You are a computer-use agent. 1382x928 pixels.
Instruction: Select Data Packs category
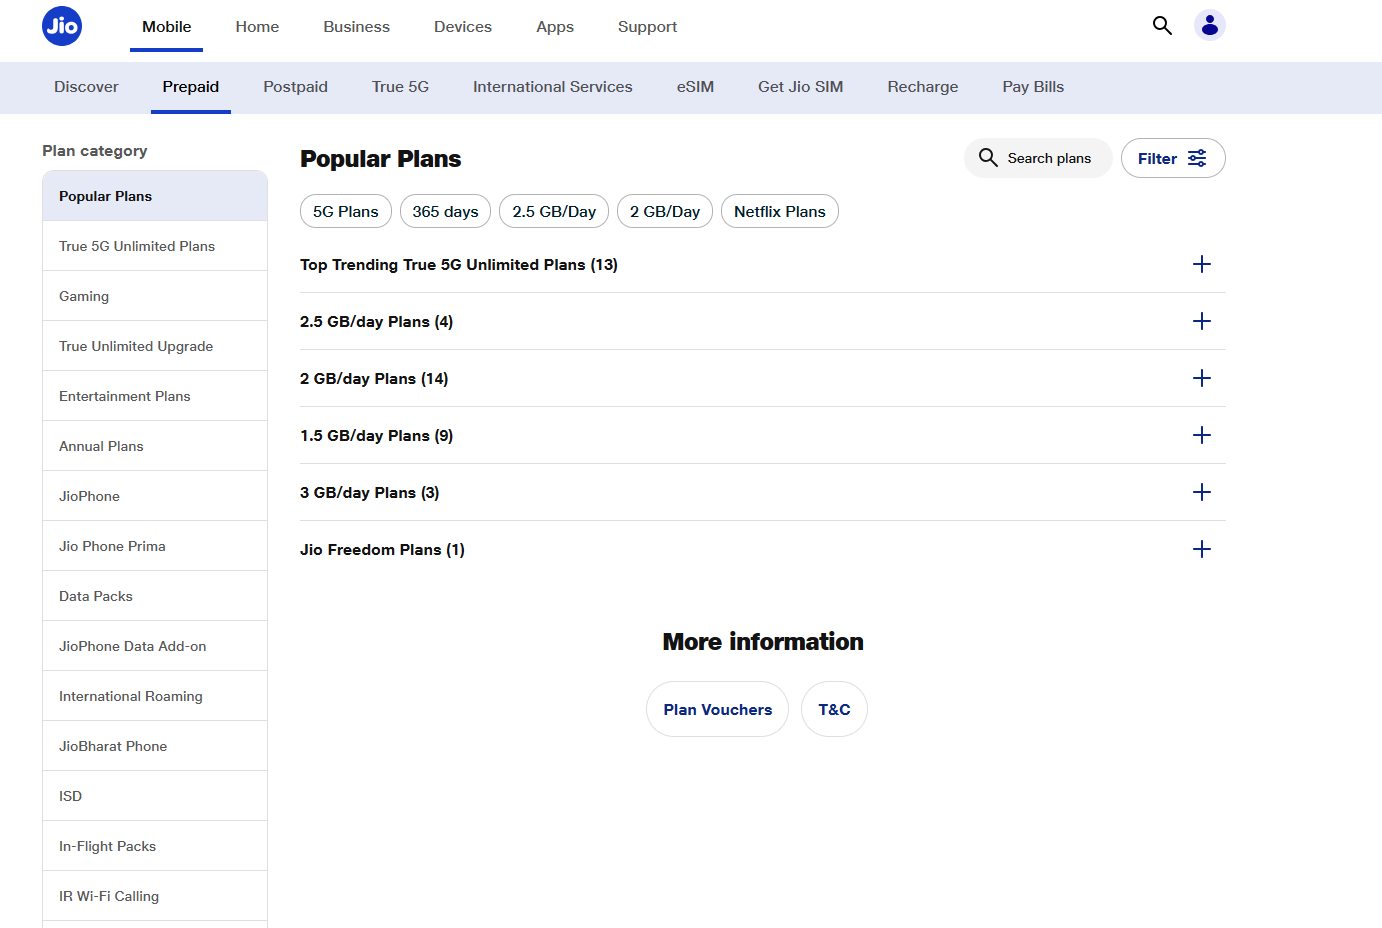coord(155,596)
